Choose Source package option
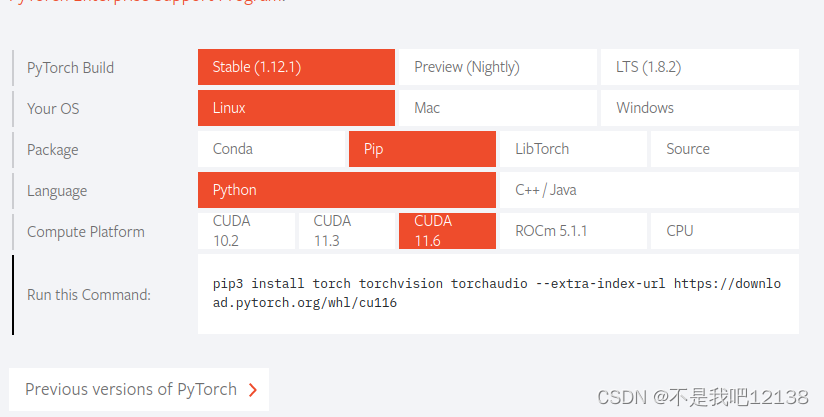This screenshot has width=824, height=417. tap(724, 149)
